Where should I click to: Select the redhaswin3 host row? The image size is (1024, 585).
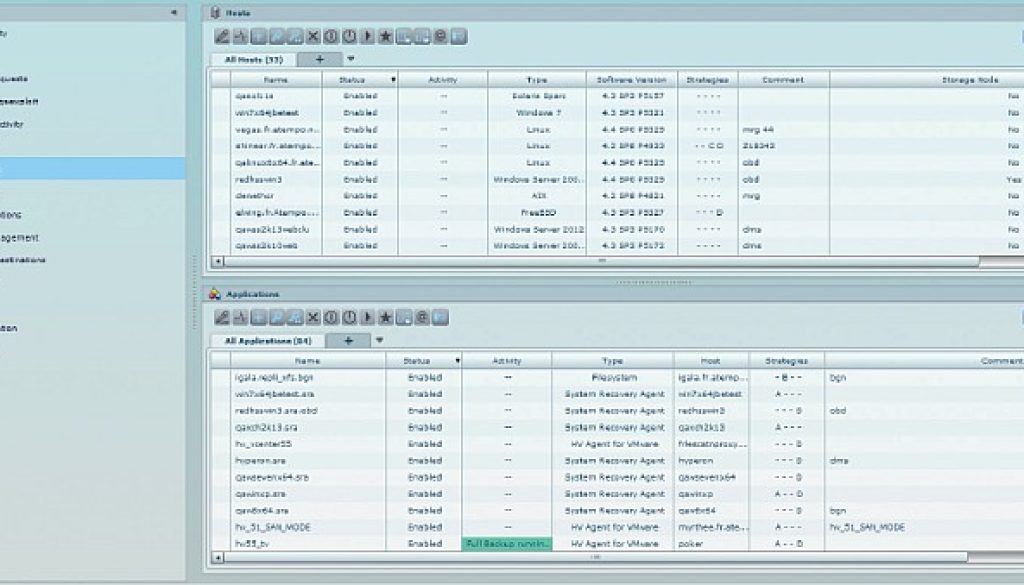tap(266, 179)
